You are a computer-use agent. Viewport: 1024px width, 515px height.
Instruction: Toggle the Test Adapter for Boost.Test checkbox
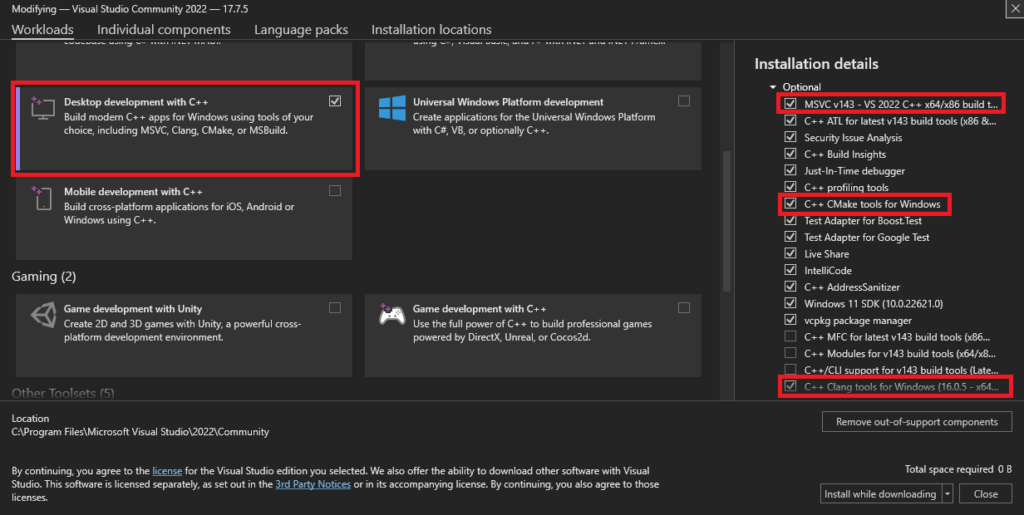pos(790,220)
